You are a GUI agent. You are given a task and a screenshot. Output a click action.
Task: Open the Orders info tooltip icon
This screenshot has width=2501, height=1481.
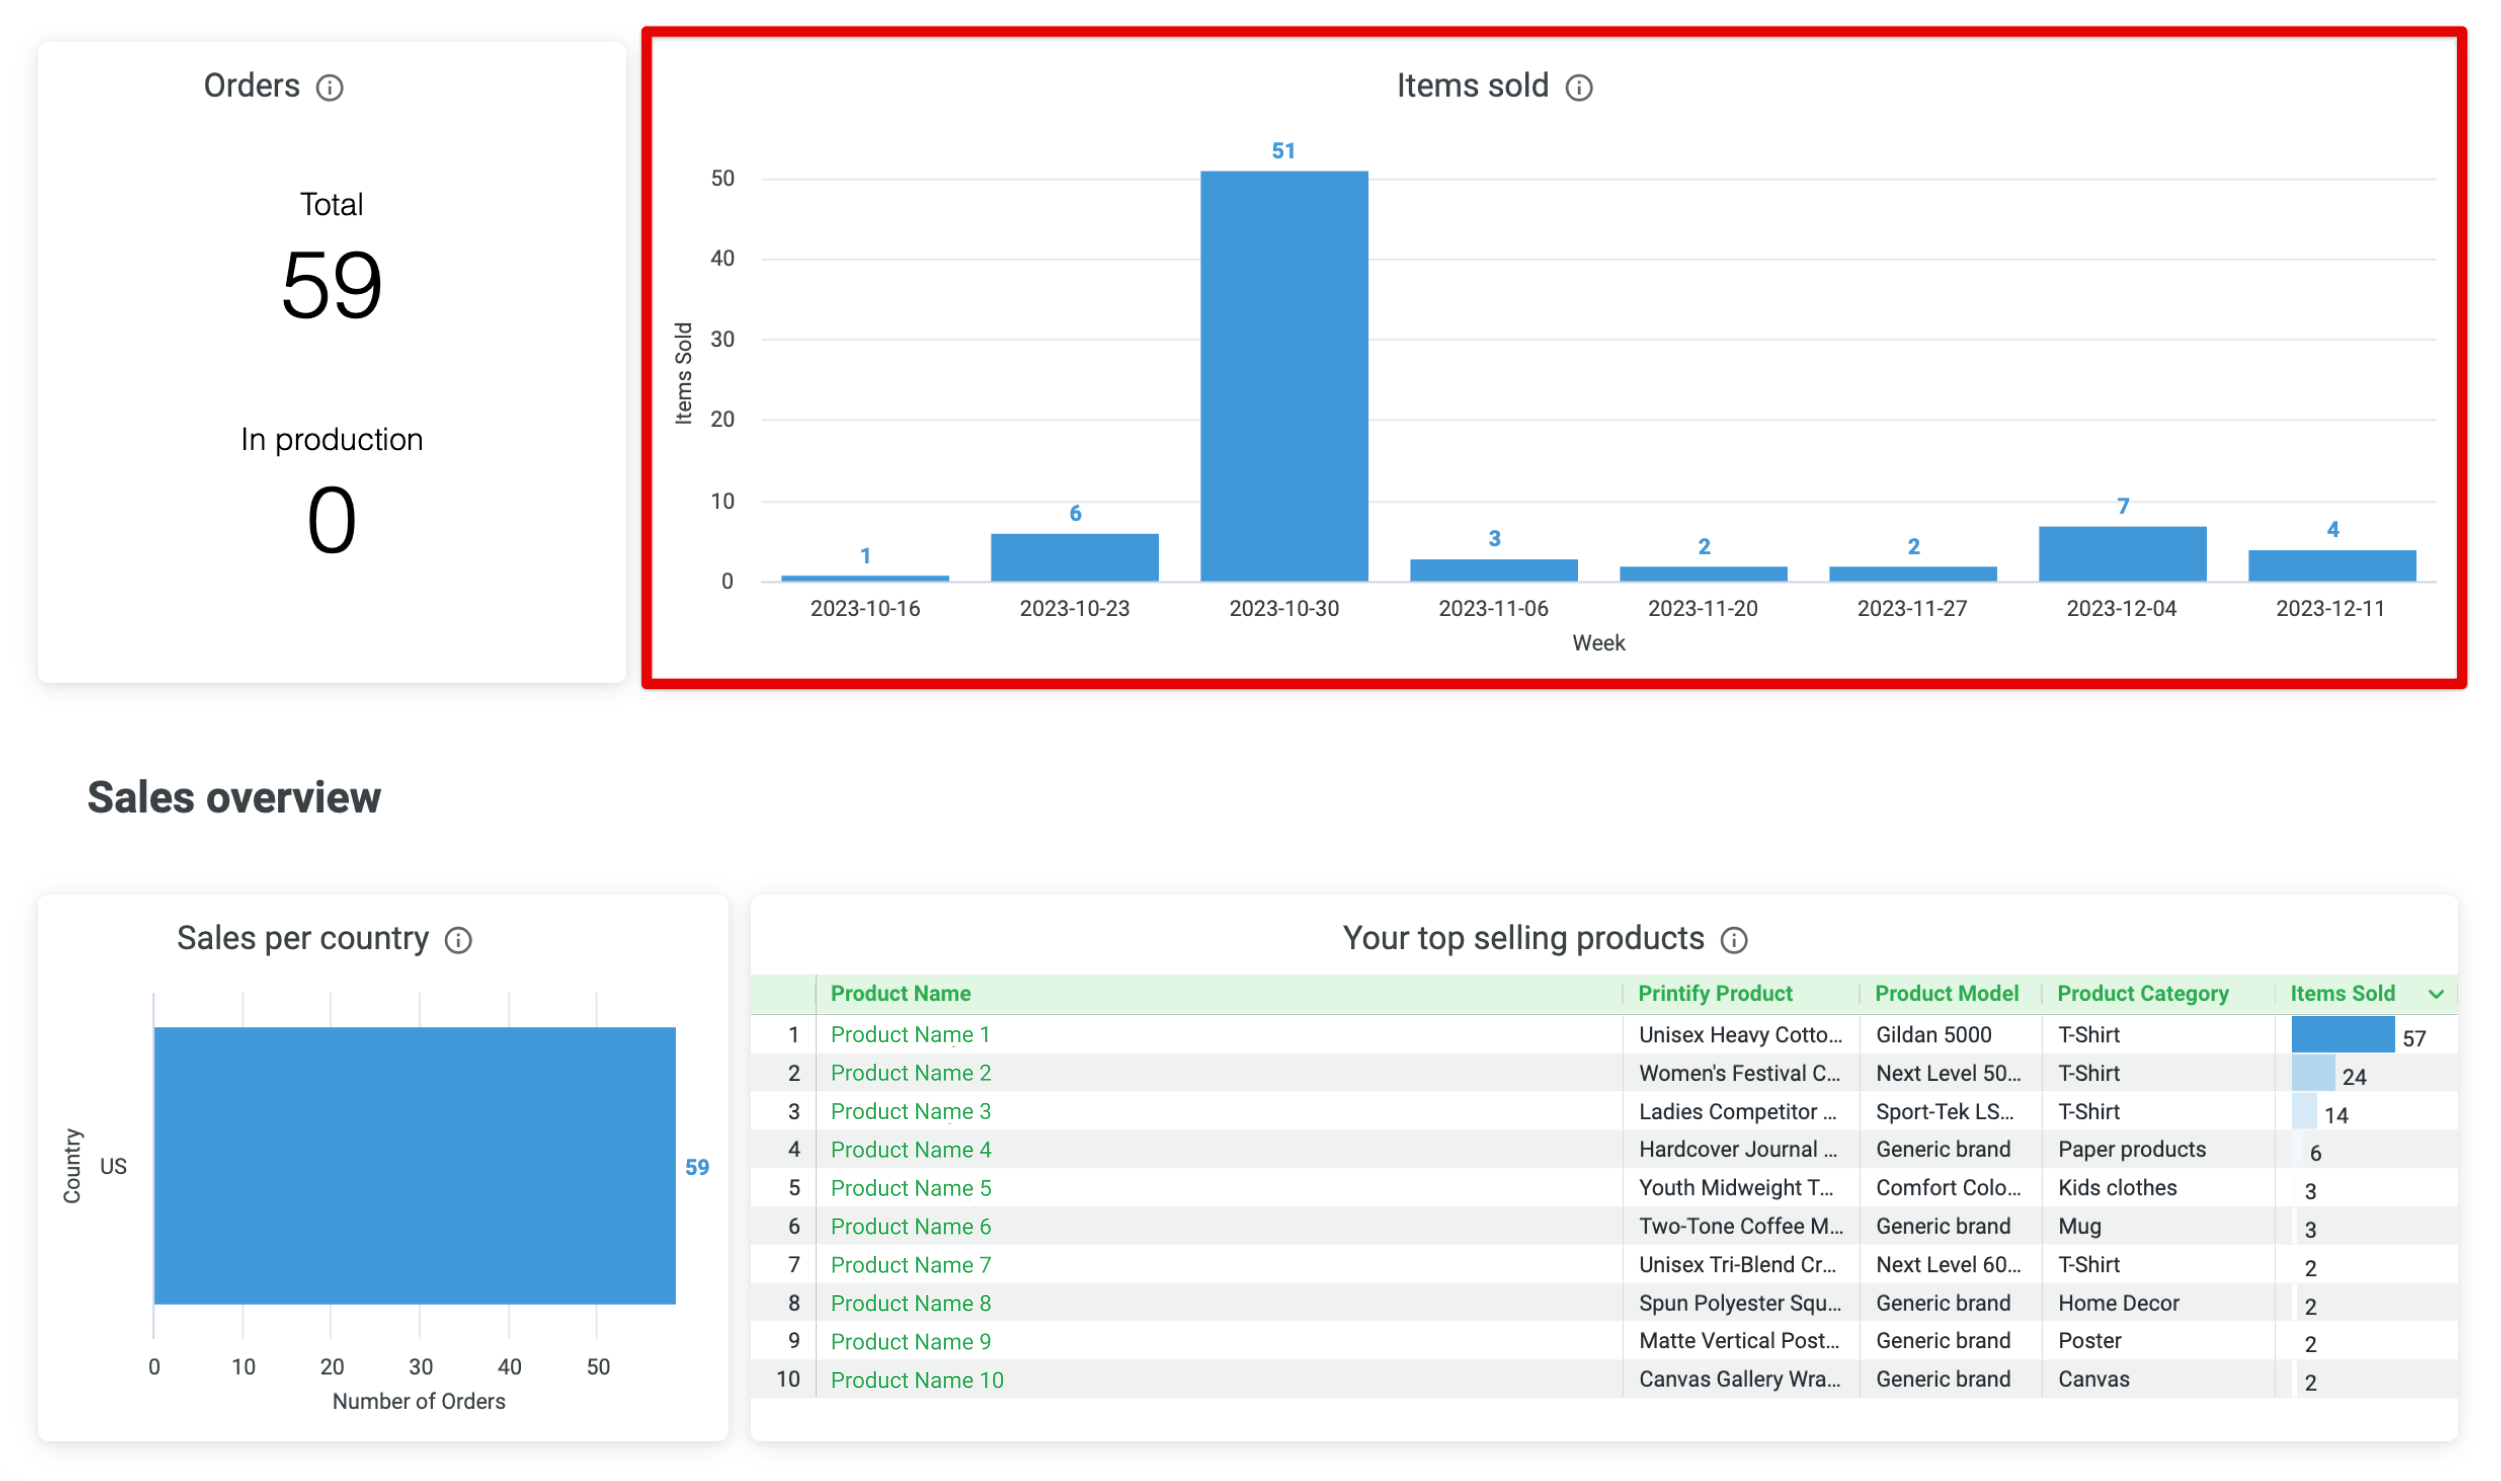pos(332,88)
